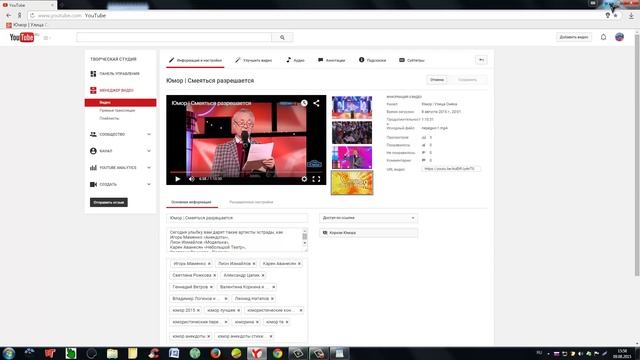
Task: Open the privacy dropdown Доступ по ссылке
Action: (368, 218)
